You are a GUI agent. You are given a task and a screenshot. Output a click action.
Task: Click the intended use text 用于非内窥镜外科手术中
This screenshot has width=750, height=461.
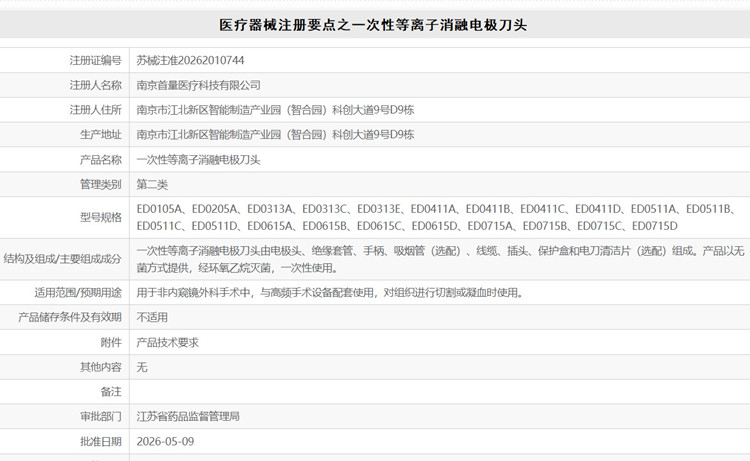tap(330, 293)
